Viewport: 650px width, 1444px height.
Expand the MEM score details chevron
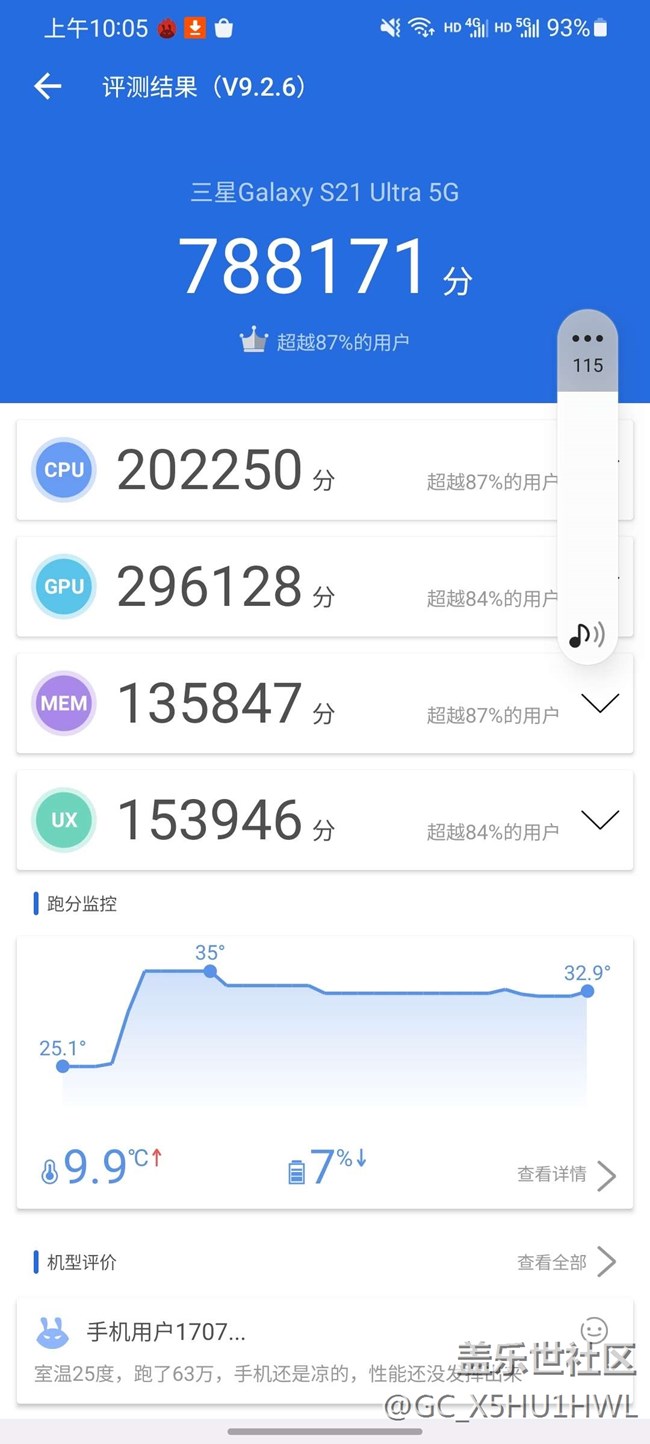pos(600,703)
